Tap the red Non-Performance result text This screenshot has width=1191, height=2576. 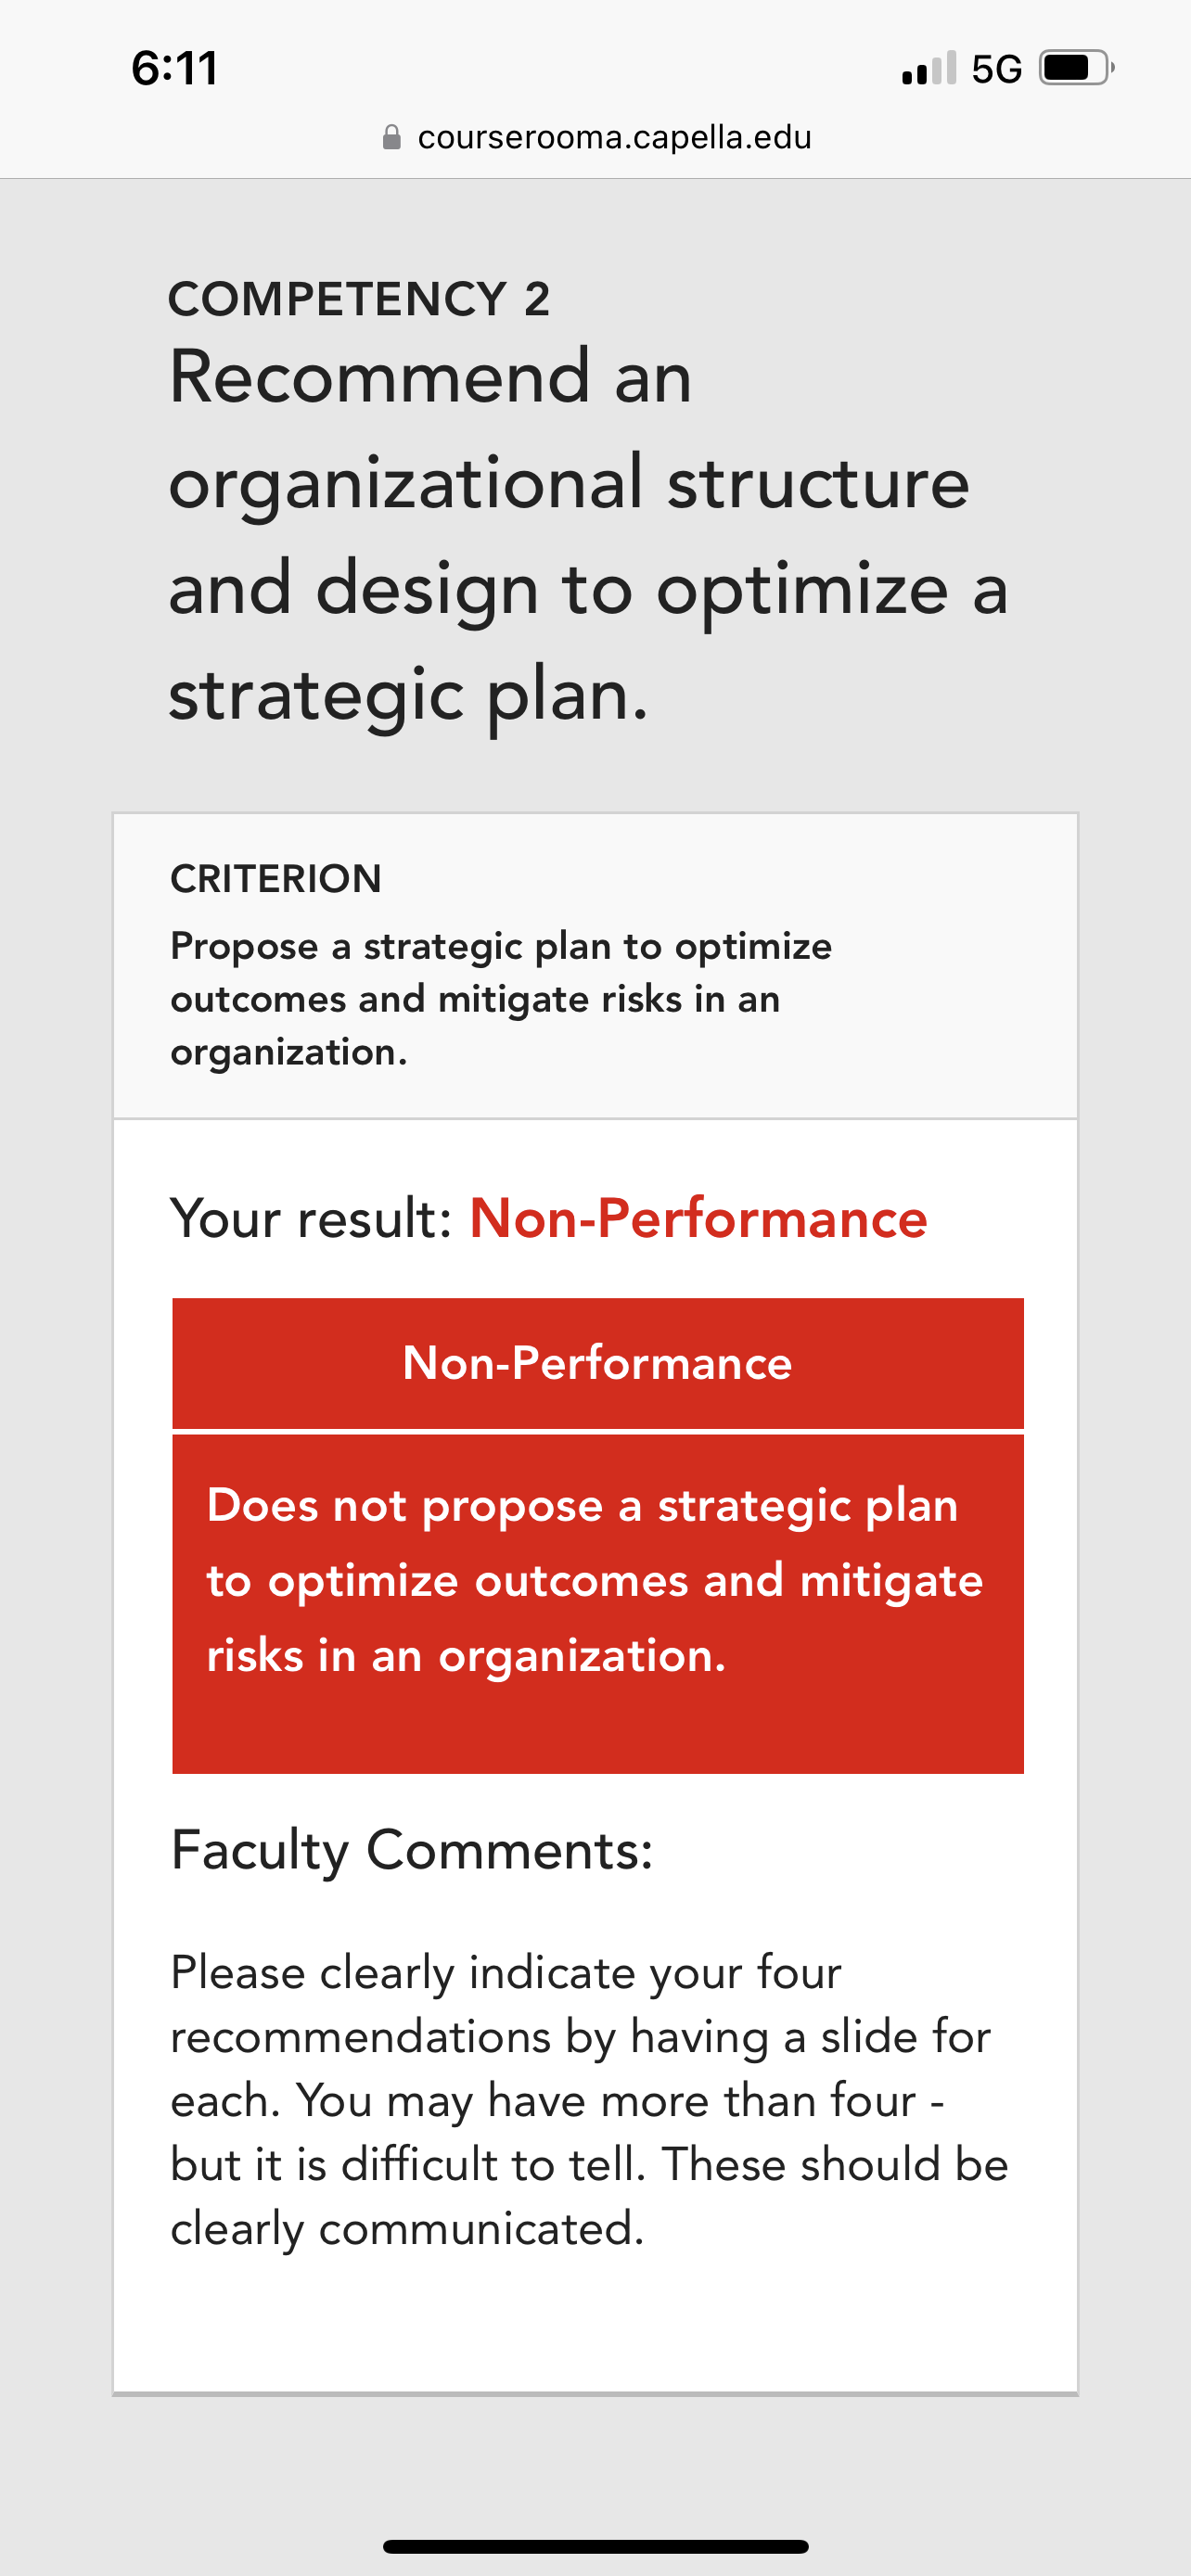(x=698, y=1218)
